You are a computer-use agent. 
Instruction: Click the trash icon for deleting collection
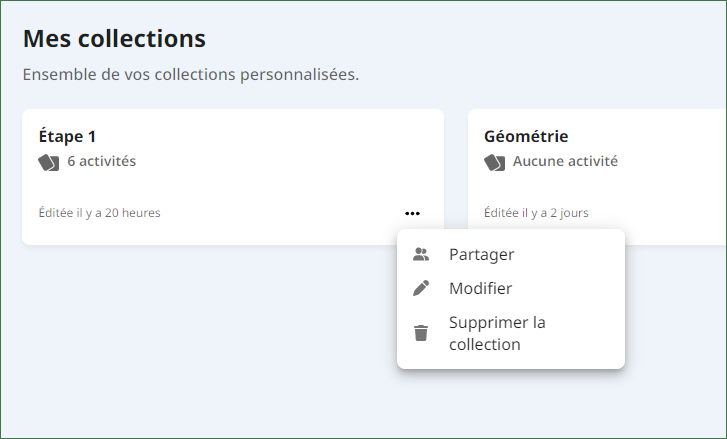point(421,333)
